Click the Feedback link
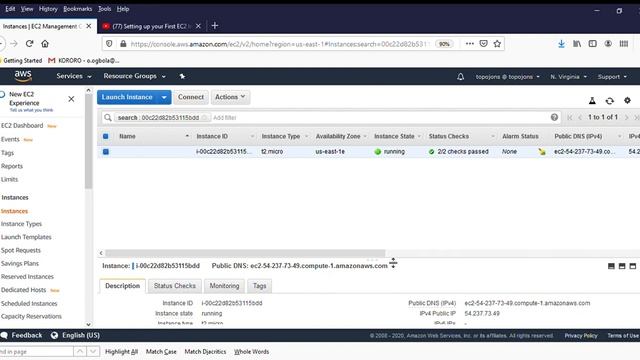Screen dimensions: 640x360 coord(22,335)
